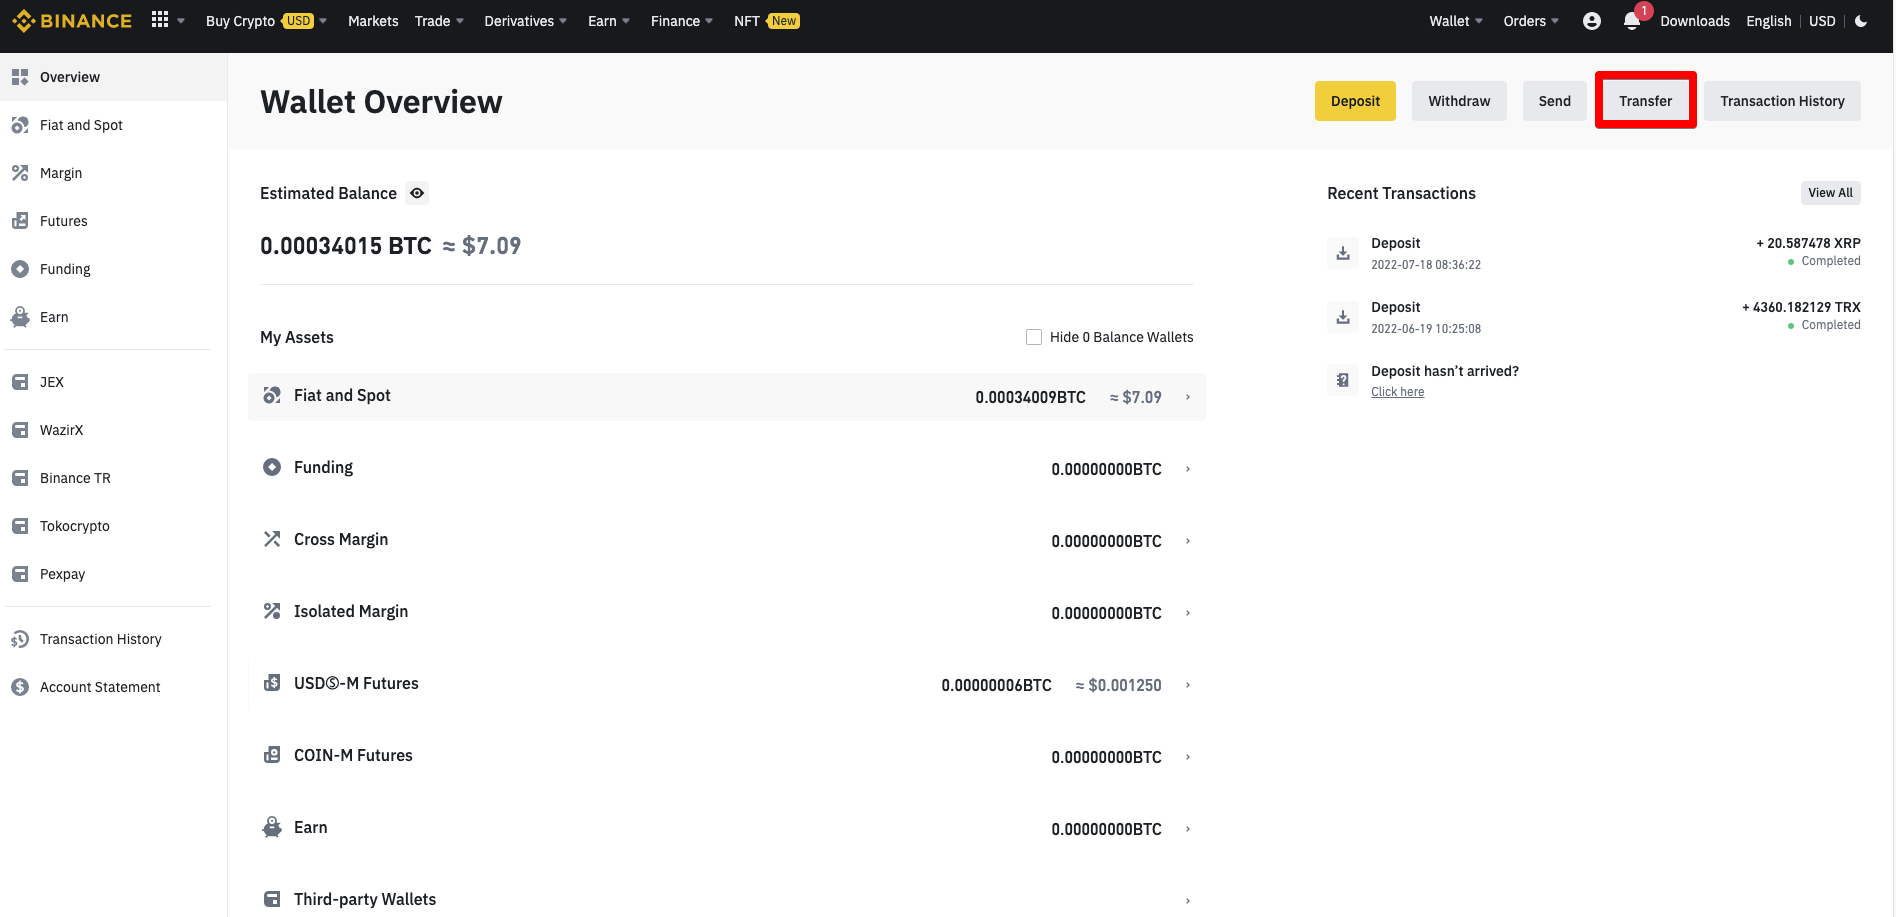
Task: Toggle the Estimated Balance eye icon
Action: [x=417, y=193]
